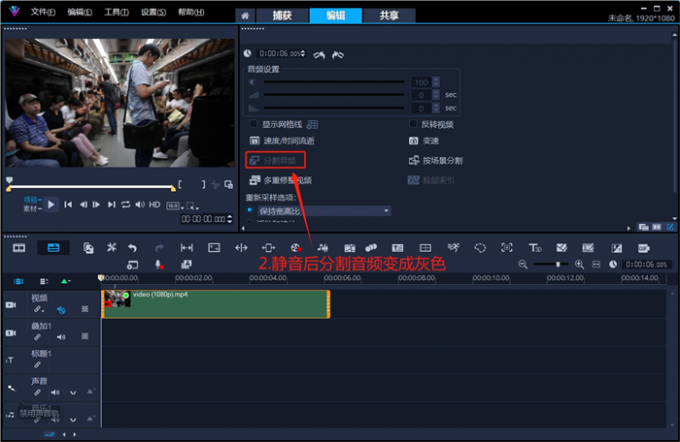This screenshot has width=680, height=442.
Task: Click the timeline zoom level slider
Action: 550,264
